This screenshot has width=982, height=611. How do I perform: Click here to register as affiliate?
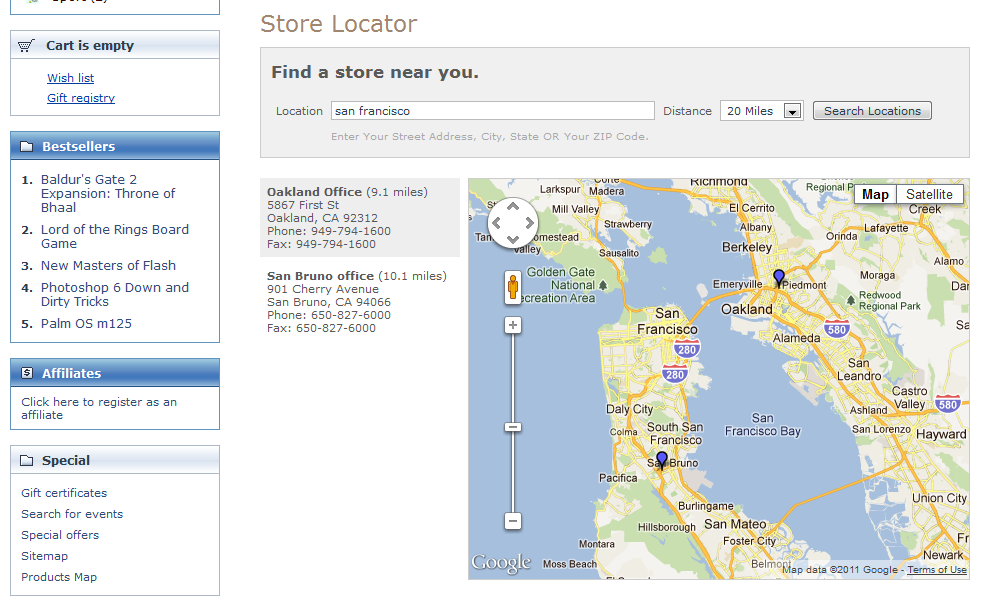99,408
